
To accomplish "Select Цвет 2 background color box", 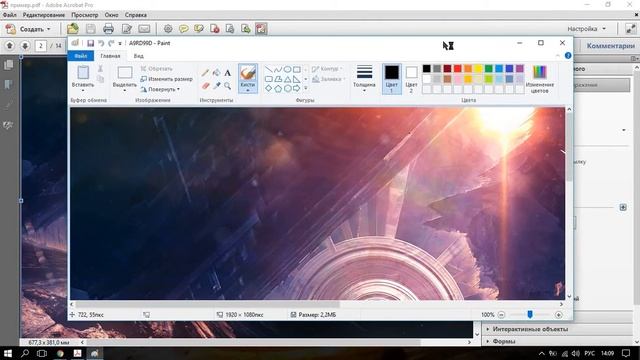I will click(x=411, y=79).
